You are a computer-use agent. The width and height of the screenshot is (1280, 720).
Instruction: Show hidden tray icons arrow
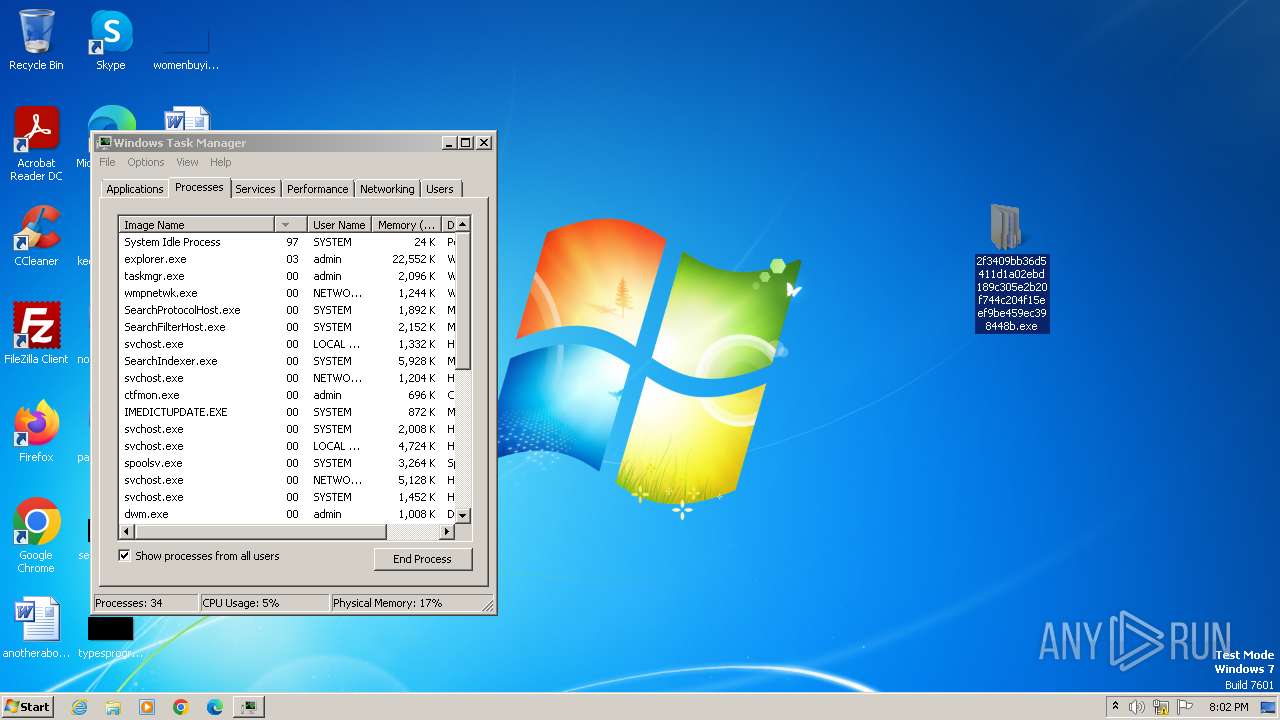pos(1115,707)
